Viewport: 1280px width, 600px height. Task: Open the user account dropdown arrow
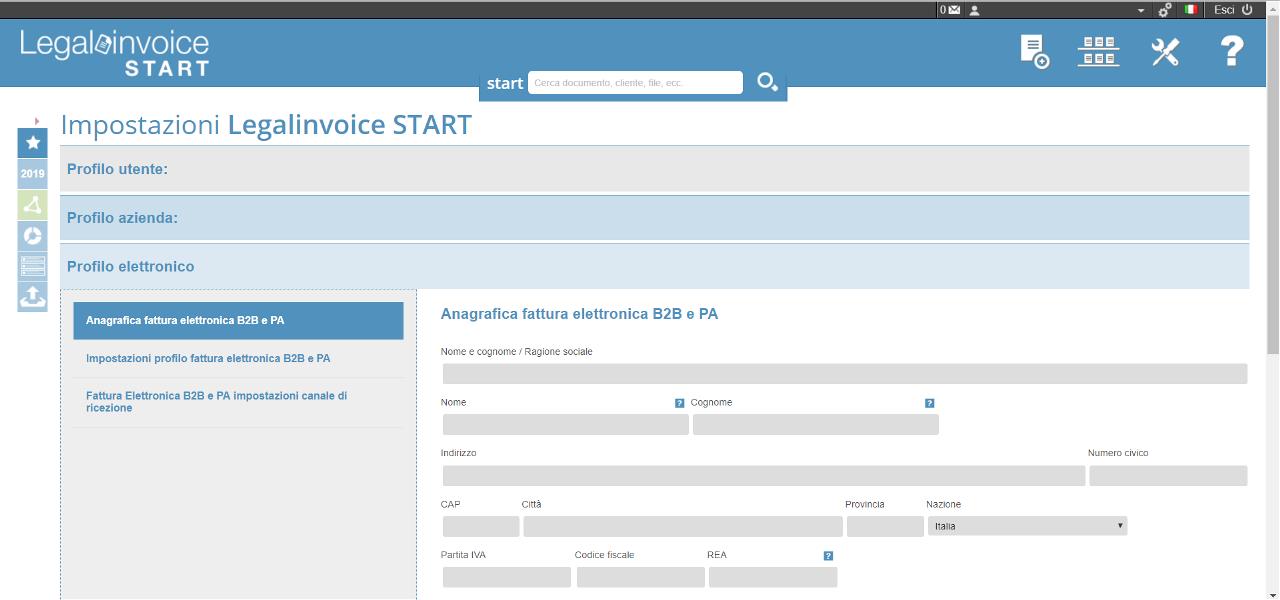[1141, 10]
